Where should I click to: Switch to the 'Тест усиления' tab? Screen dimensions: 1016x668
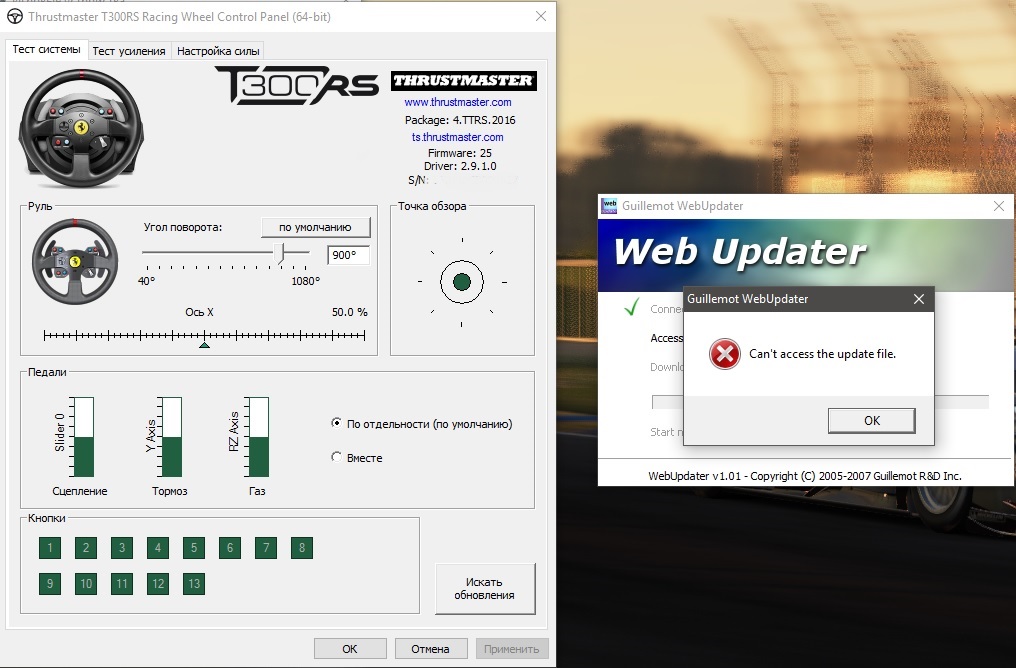coord(129,51)
